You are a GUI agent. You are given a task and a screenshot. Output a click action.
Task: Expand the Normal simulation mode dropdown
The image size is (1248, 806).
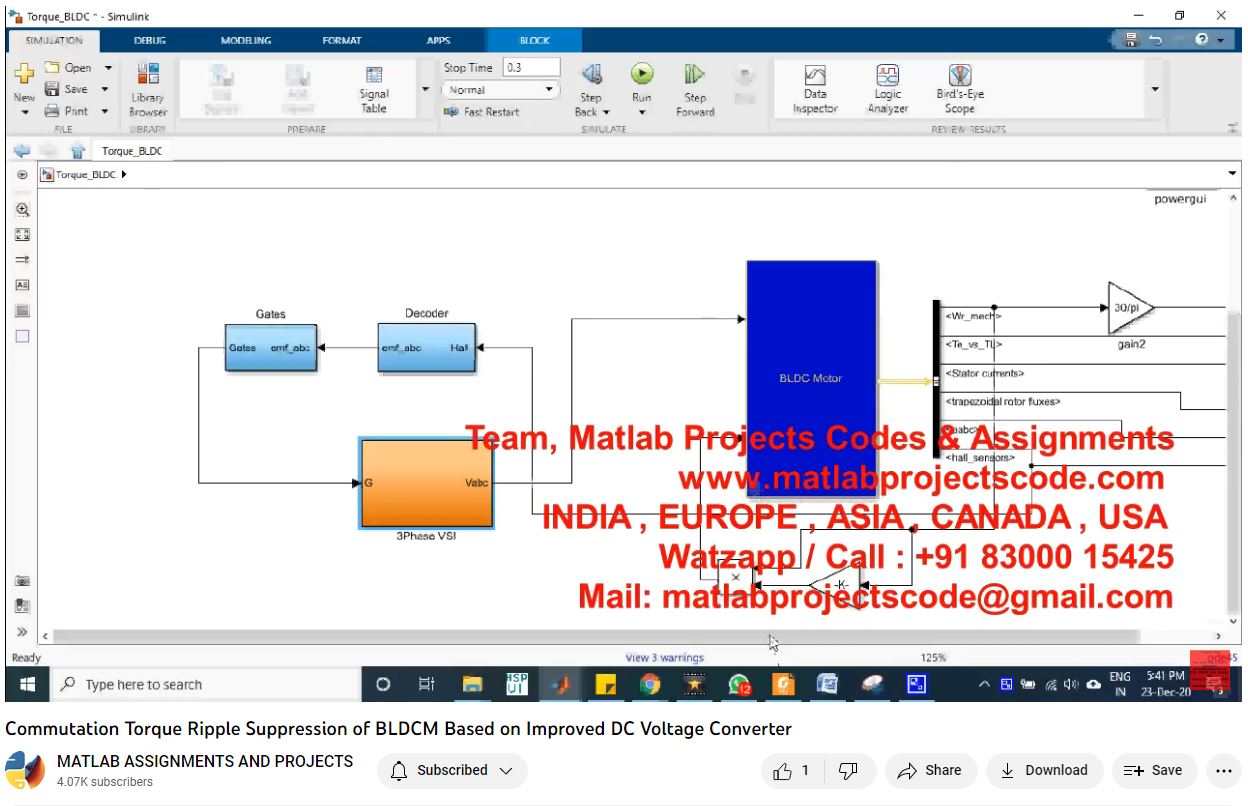pyautogui.click(x=549, y=90)
